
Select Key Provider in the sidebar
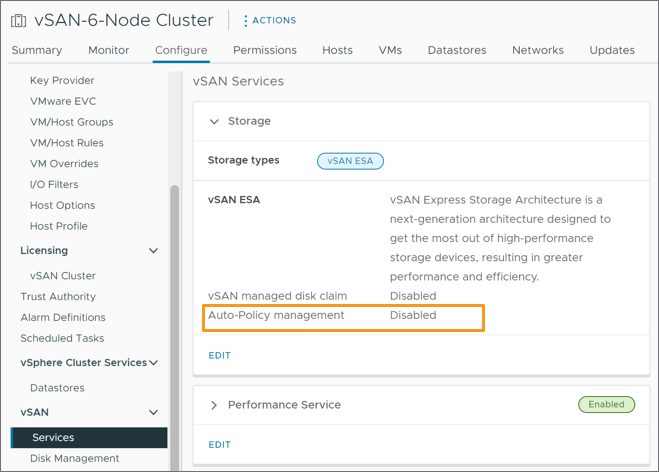point(62,81)
